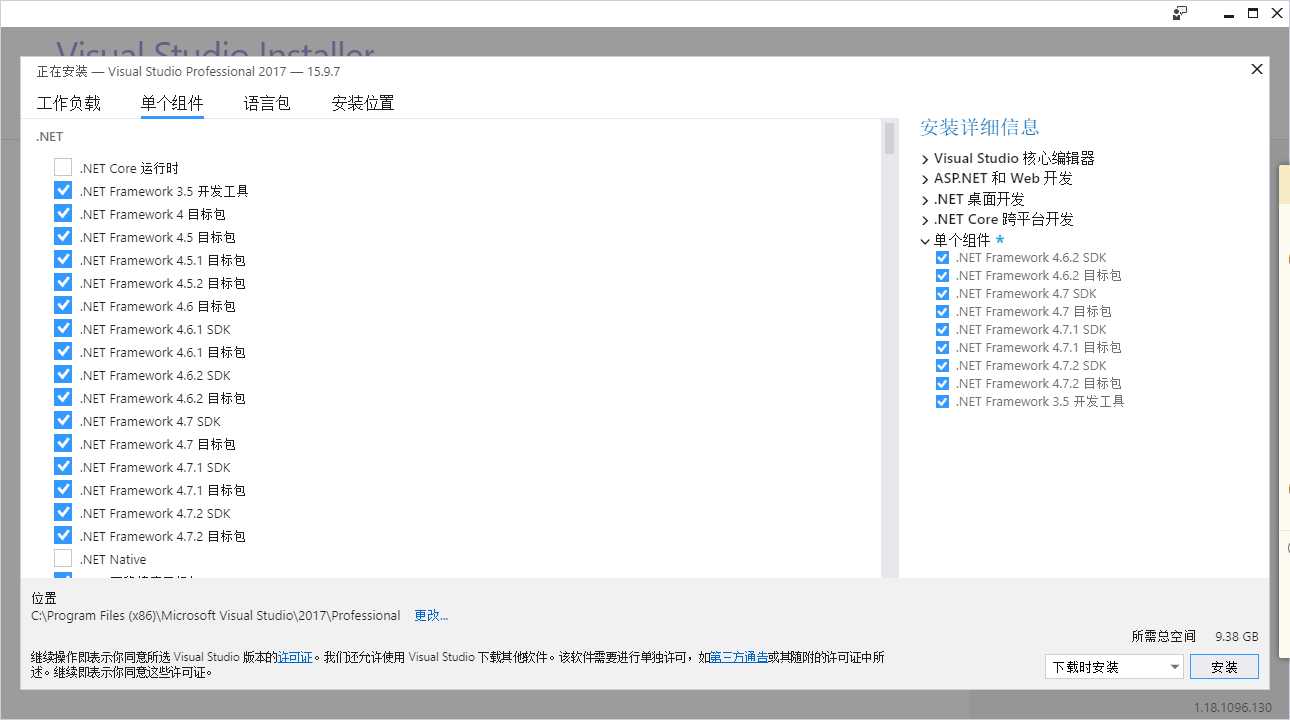Enable the .NET Core 运行时 checkbox
This screenshot has width=1290, height=720.
tap(63, 167)
